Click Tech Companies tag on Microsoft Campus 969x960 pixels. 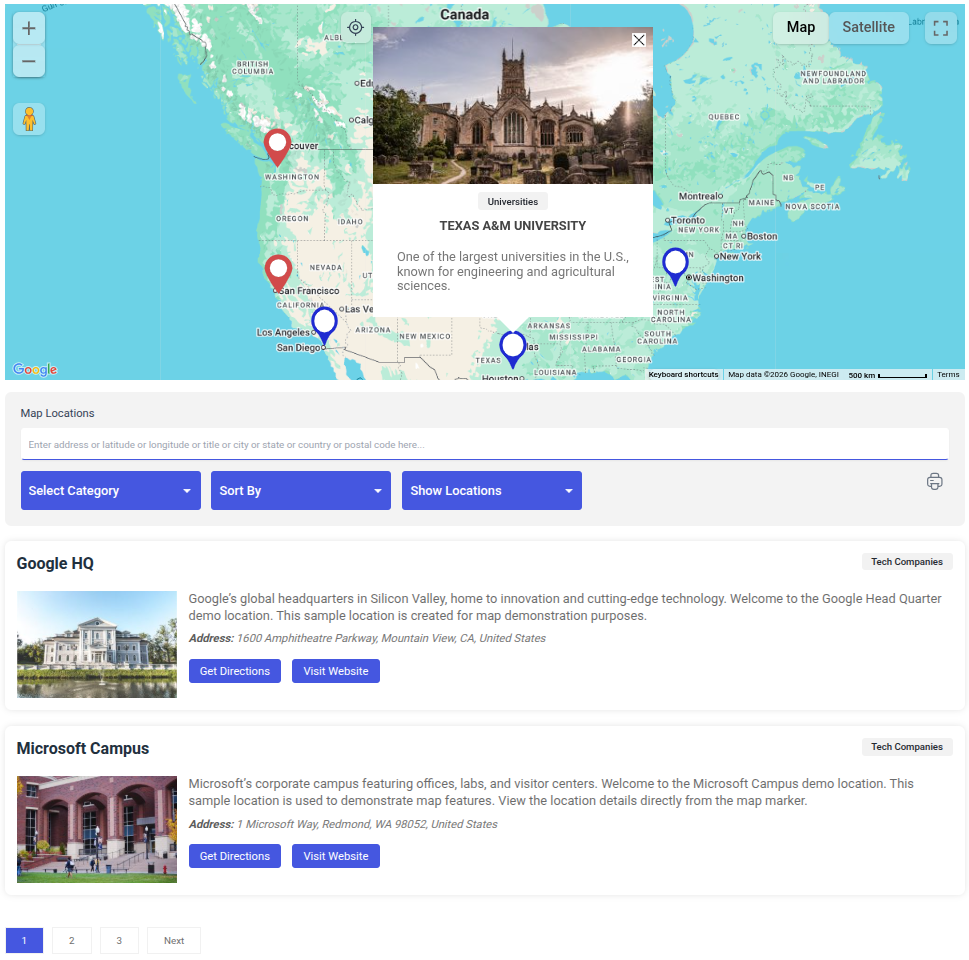point(907,747)
